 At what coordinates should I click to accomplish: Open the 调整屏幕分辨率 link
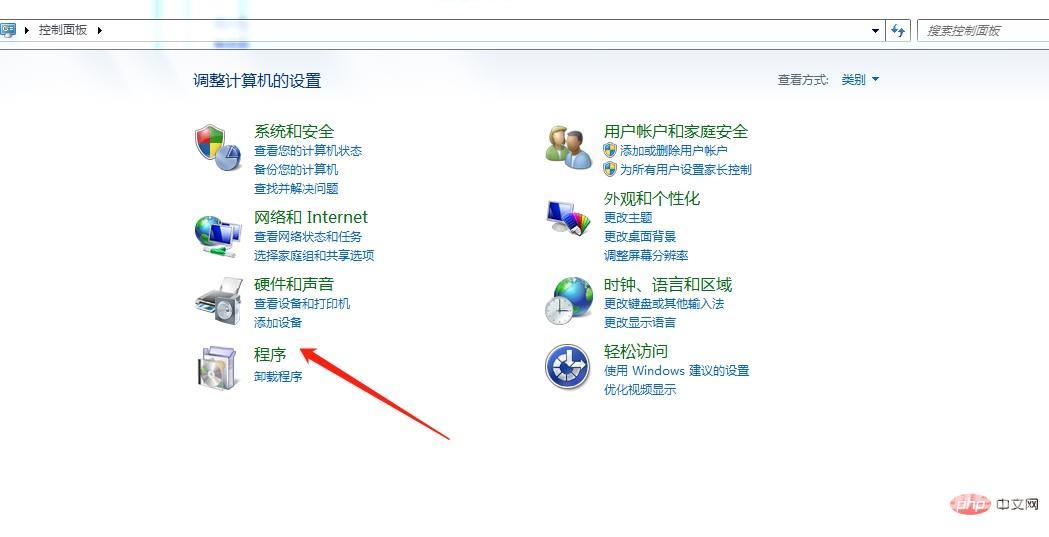646,255
